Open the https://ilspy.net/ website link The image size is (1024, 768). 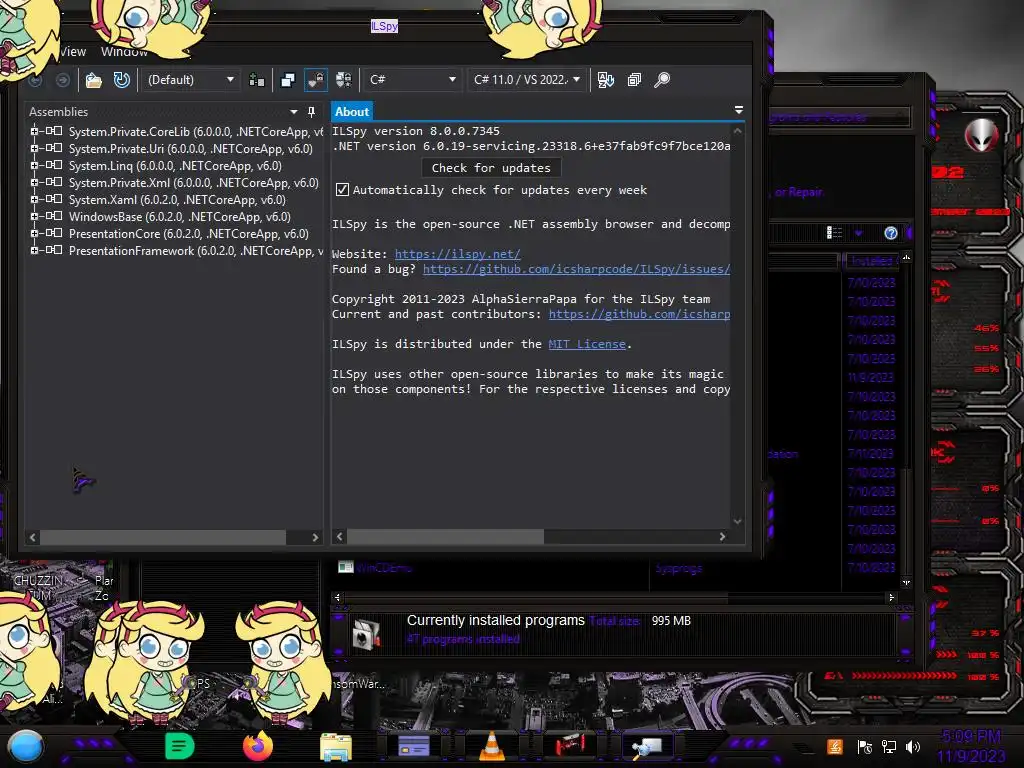point(458,254)
